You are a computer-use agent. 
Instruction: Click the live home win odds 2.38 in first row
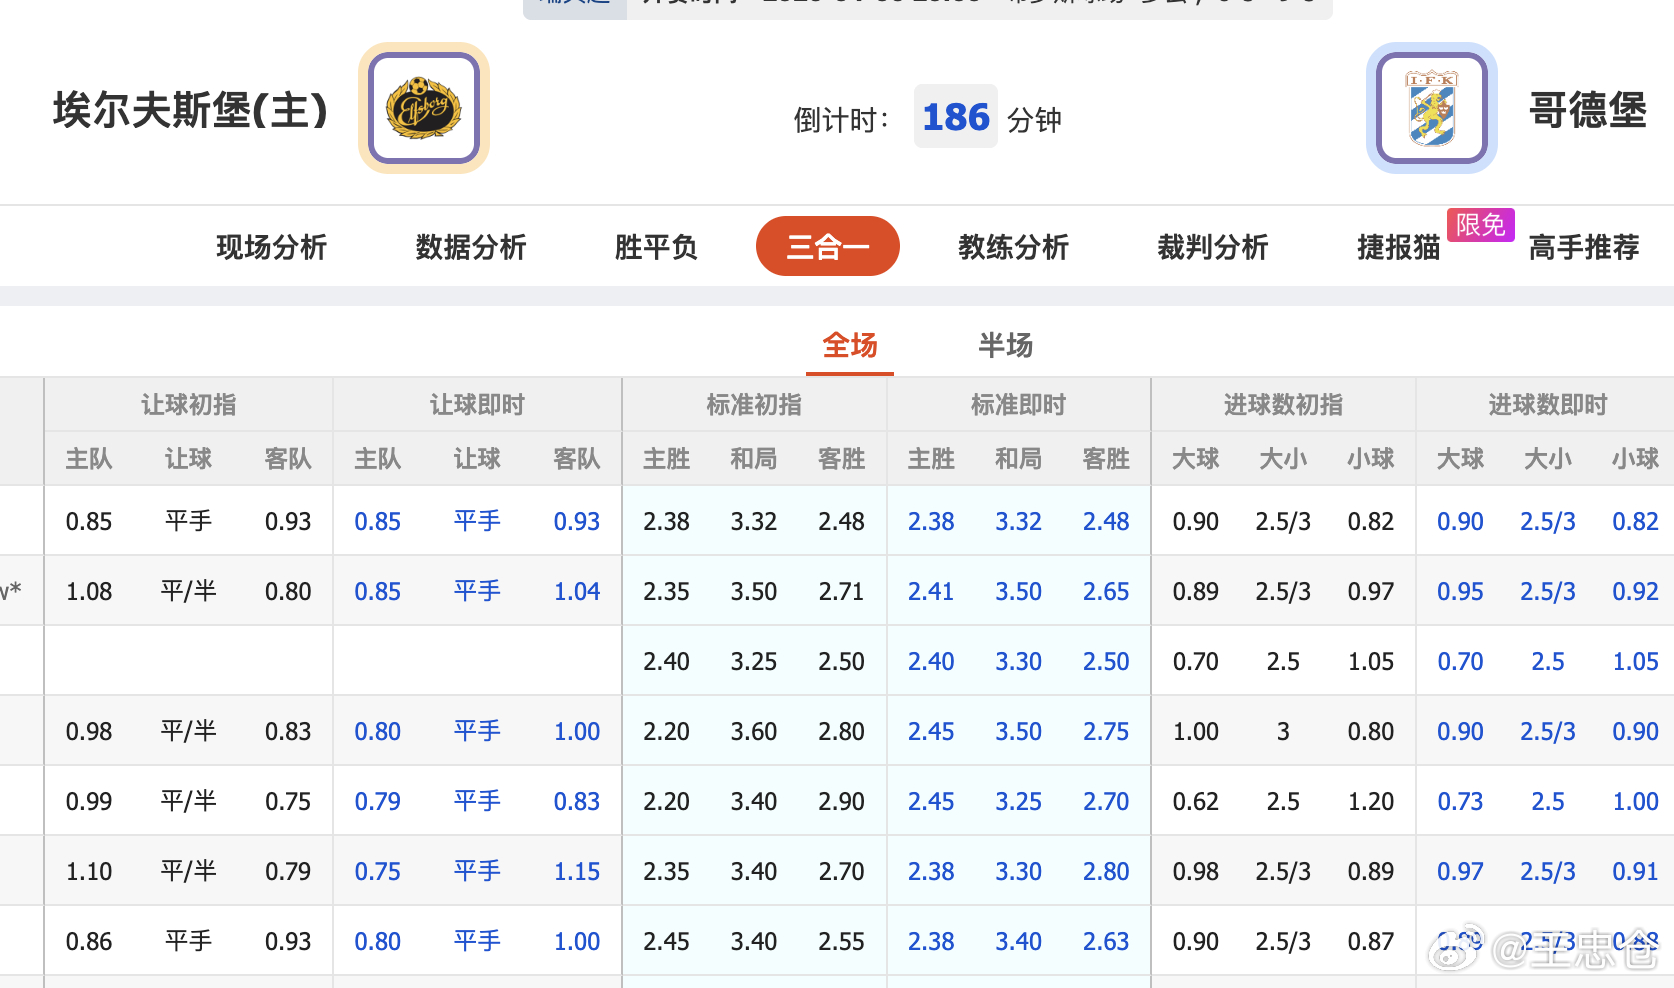pyautogui.click(x=931, y=521)
